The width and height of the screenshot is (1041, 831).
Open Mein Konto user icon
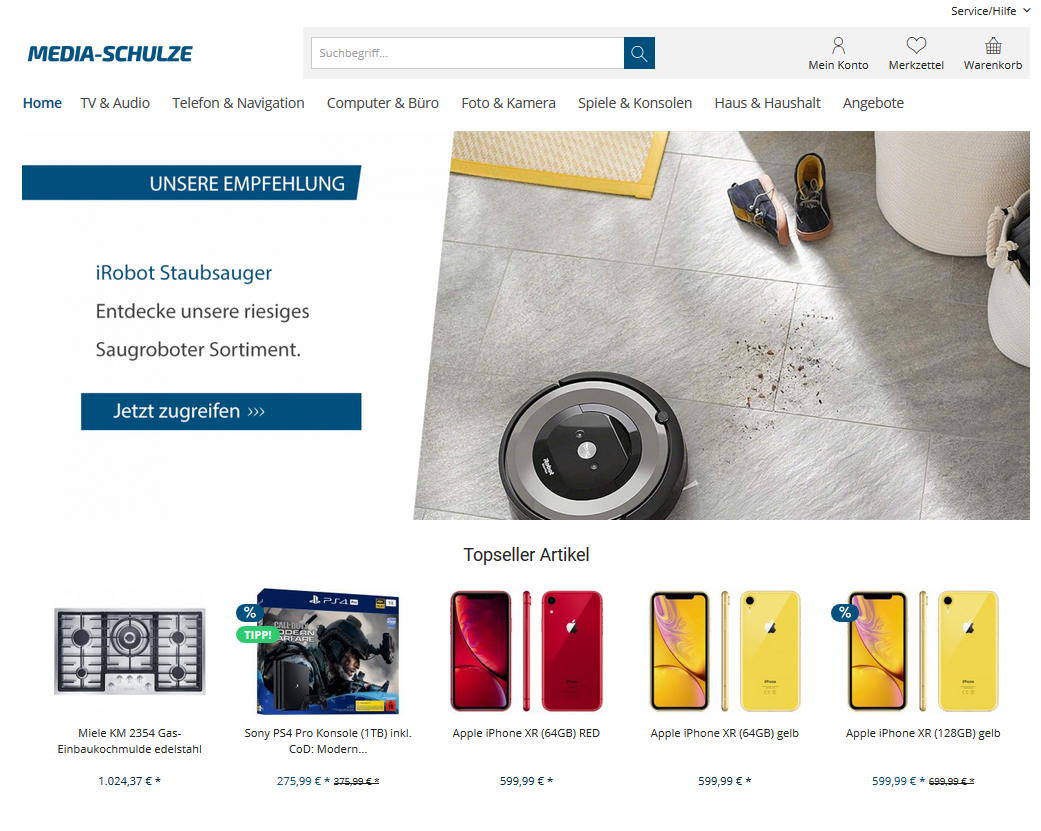click(x=838, y=46)
